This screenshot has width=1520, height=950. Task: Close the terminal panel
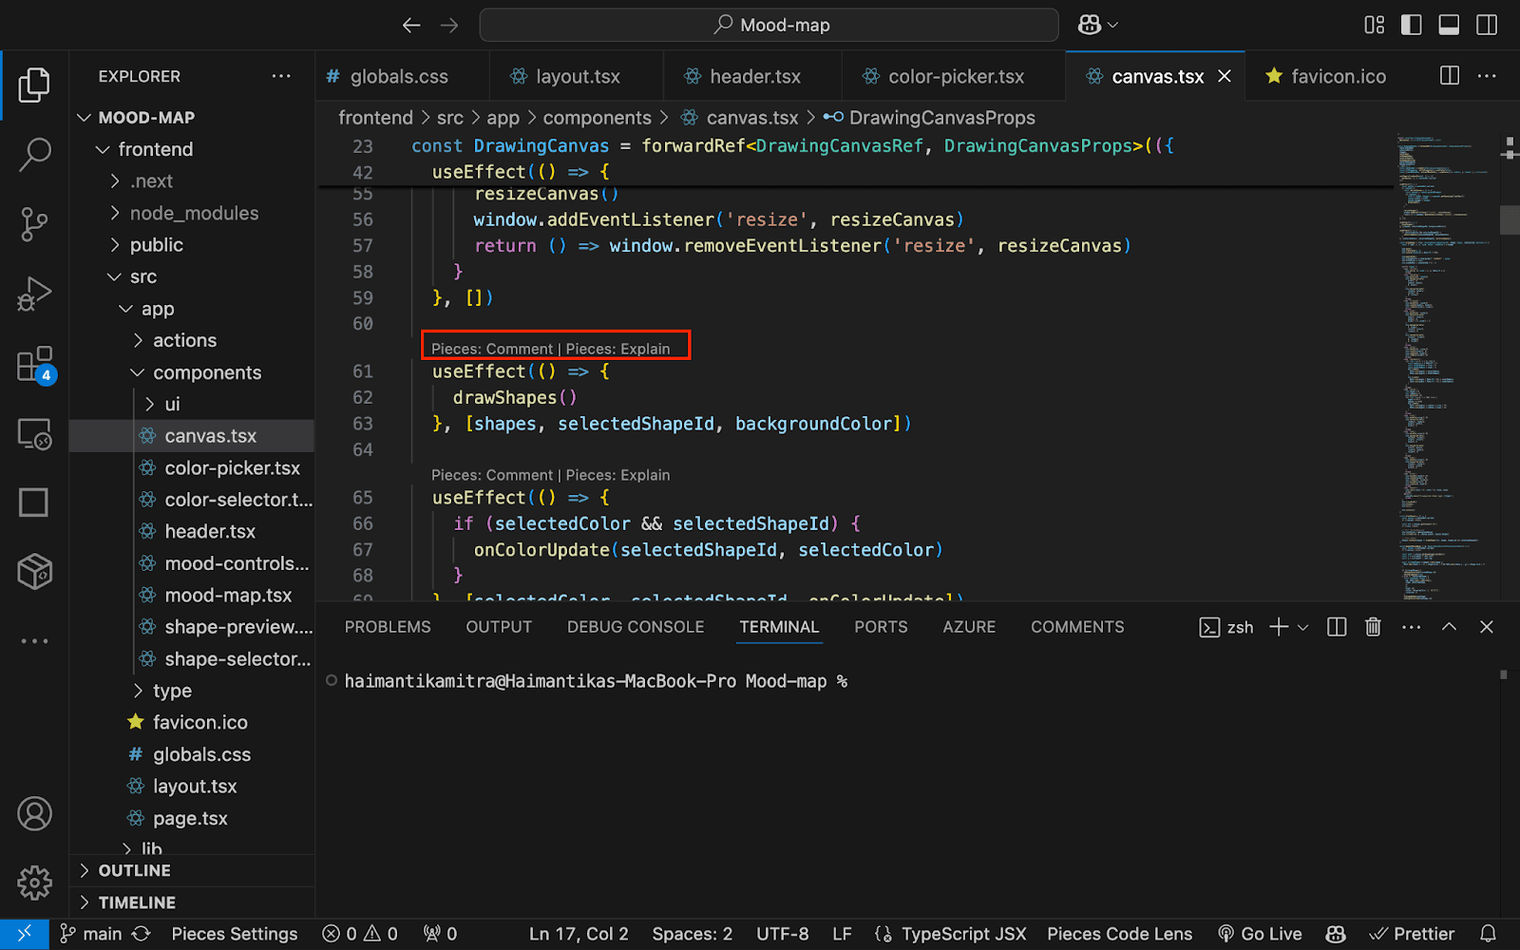pyautogui.click(x=1486, y=627)
